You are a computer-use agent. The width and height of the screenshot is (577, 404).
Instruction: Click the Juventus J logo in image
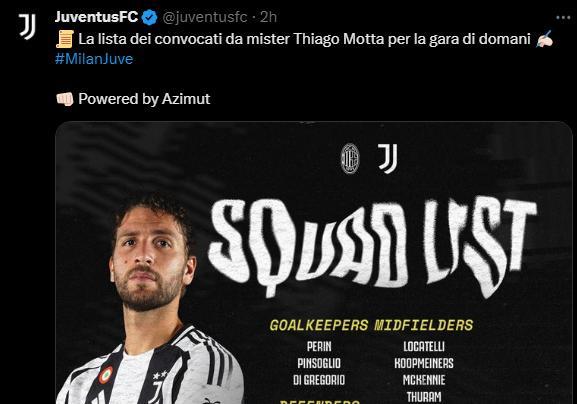(x=388, y=159)
